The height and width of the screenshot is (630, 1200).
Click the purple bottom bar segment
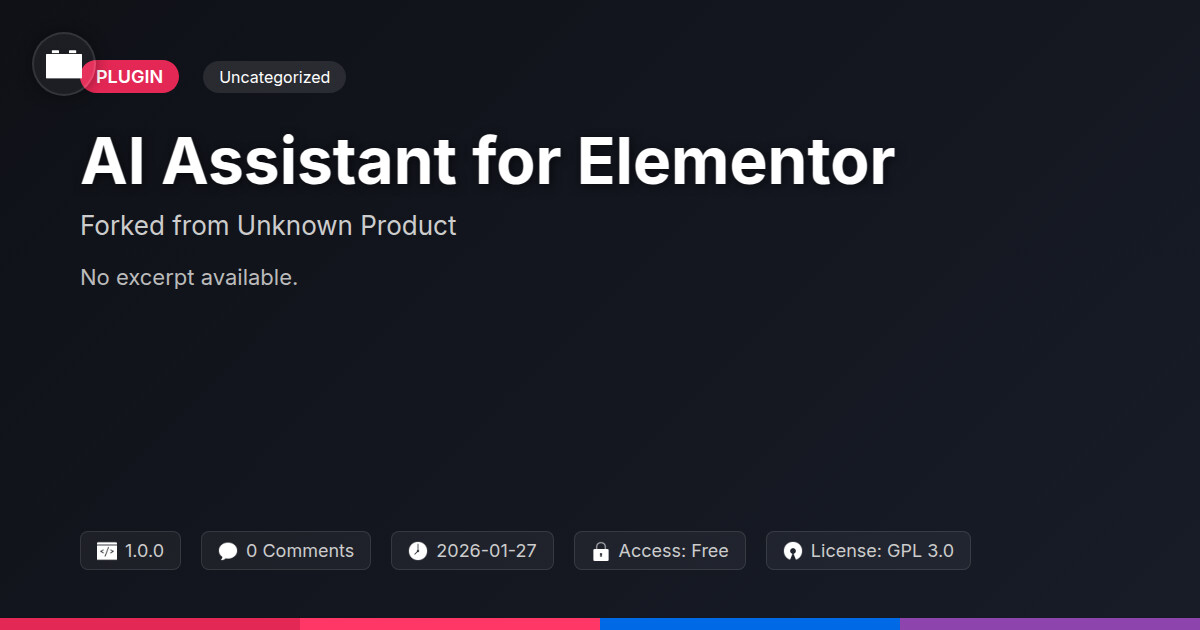click(x=1050, y=623)
